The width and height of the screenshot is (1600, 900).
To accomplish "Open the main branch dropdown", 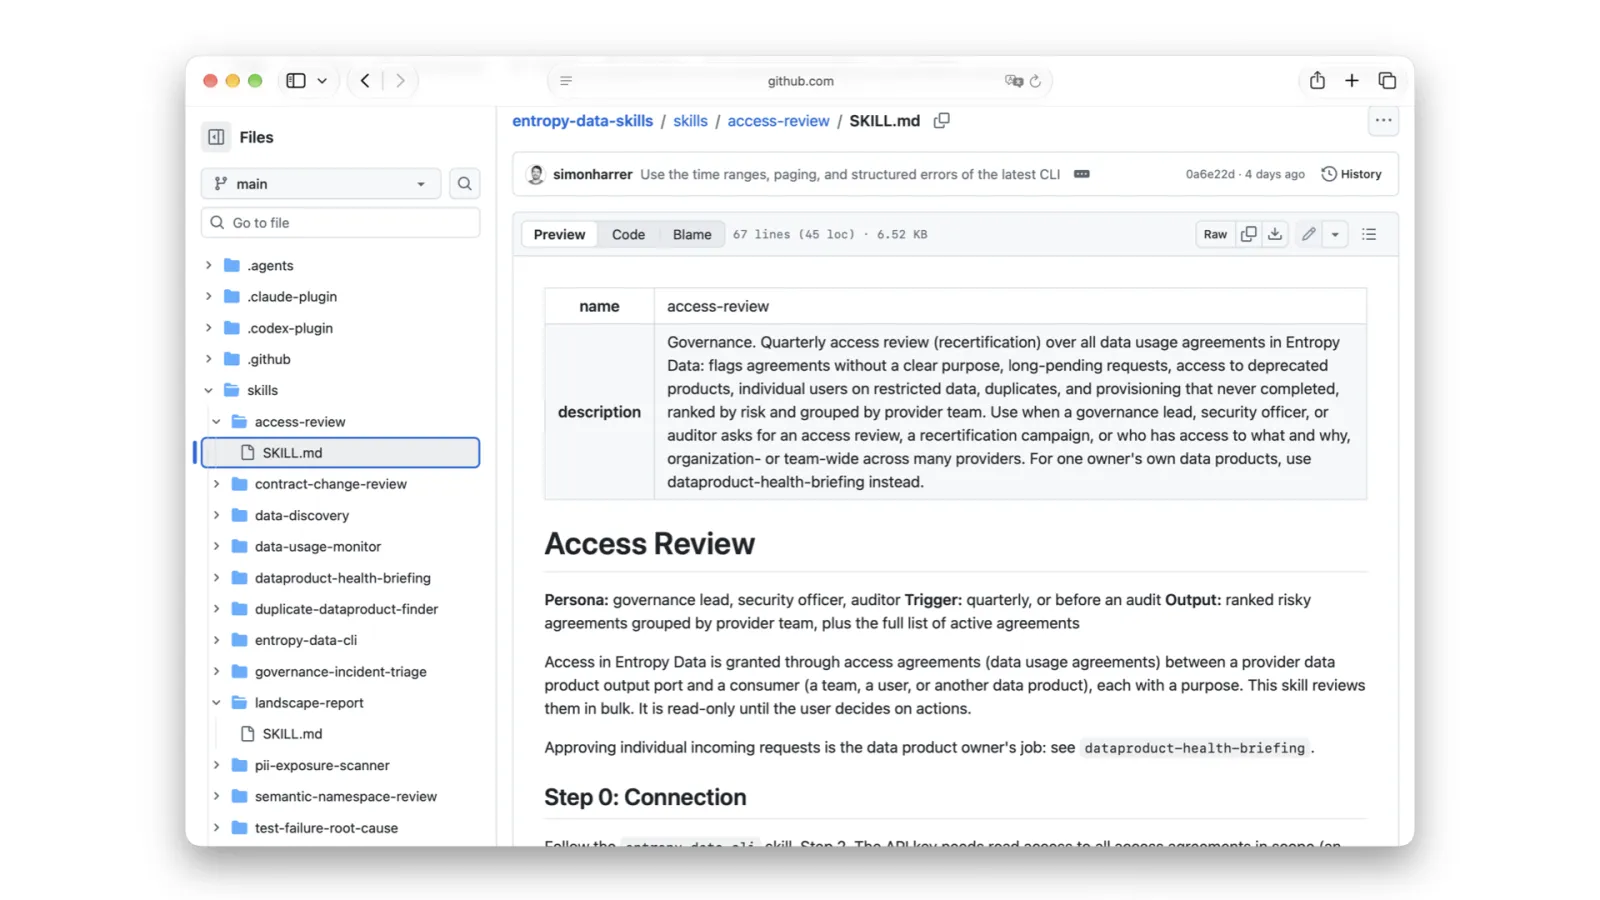I will coord(321,184).
